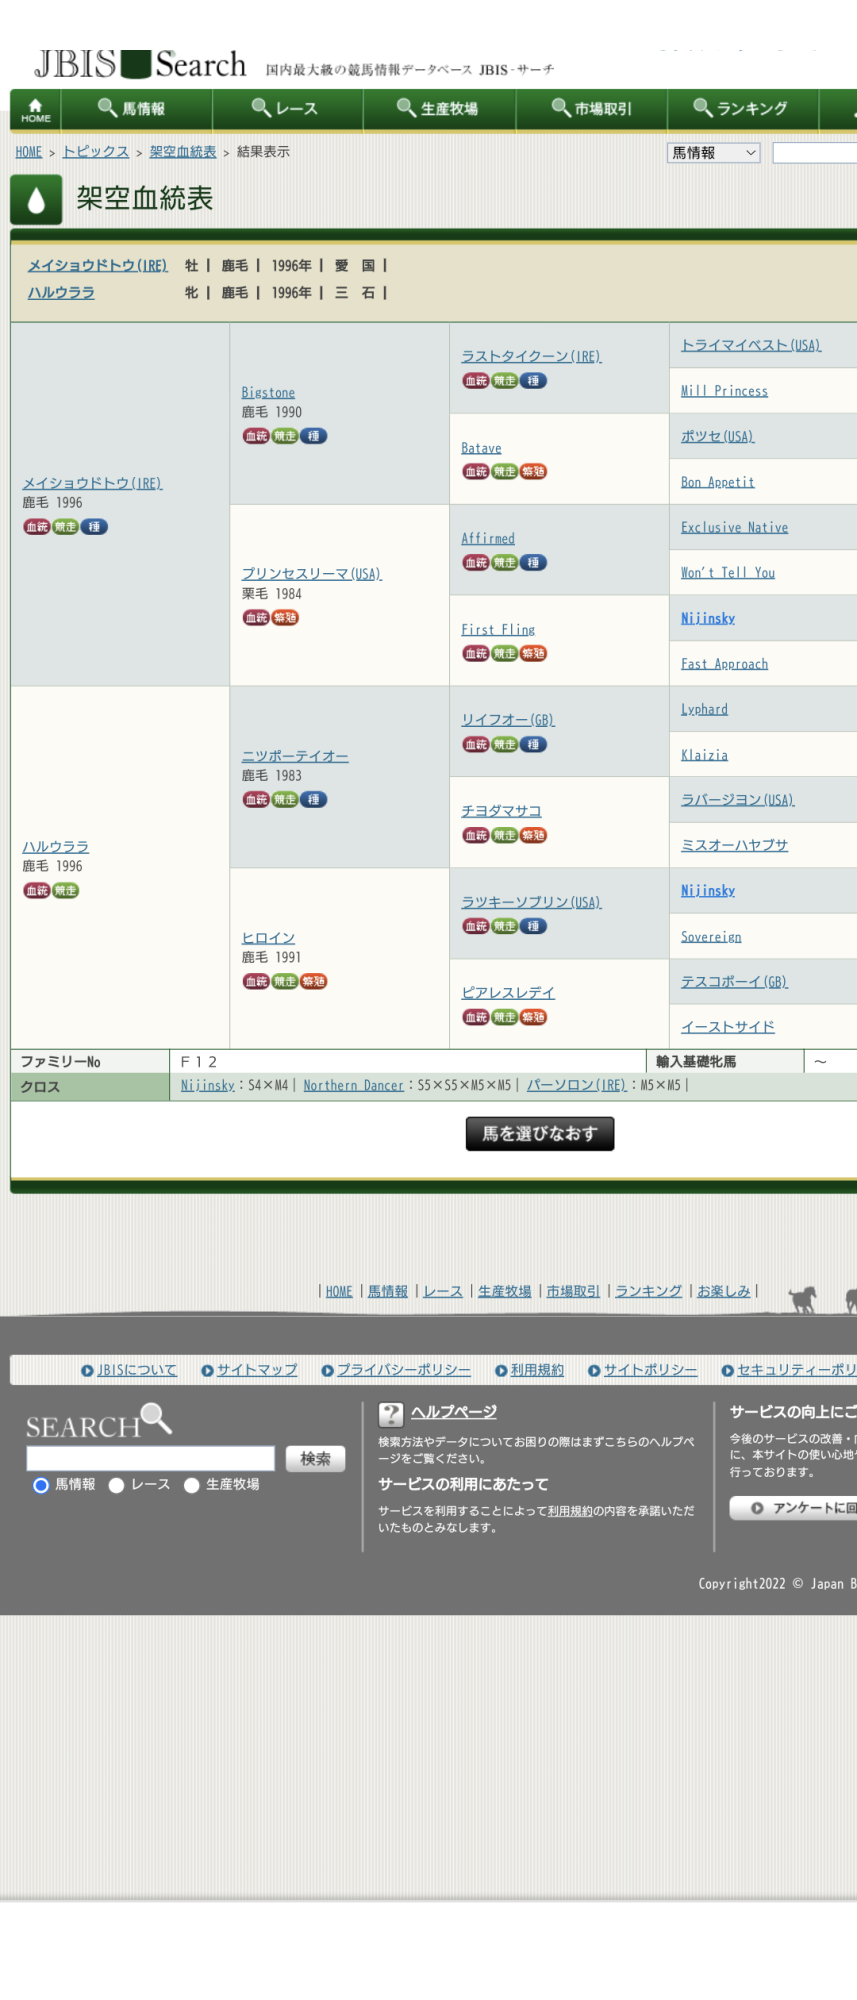Click the 競走 icon under ハルウララ 1996
This screenshot has height=2000, width=857.
coord(66,891)
